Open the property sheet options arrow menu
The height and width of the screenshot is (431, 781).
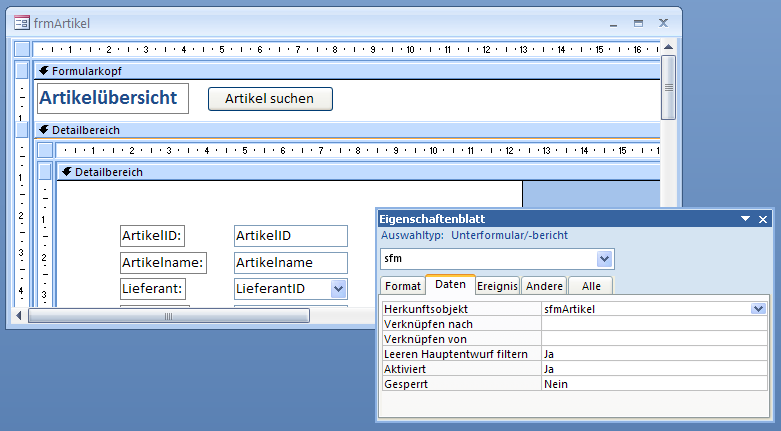tap(745, 219)
